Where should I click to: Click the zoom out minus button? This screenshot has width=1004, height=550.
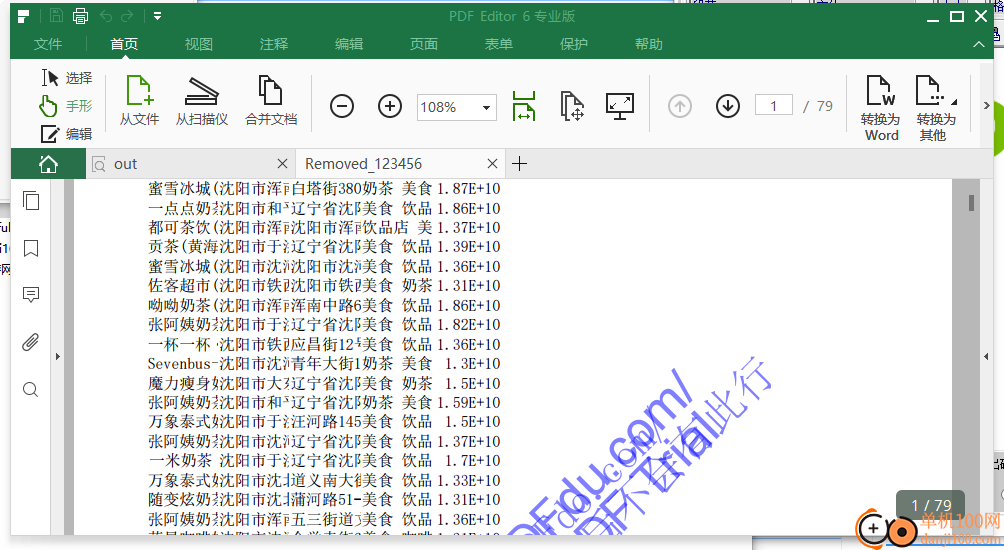(x=342, y=106)
